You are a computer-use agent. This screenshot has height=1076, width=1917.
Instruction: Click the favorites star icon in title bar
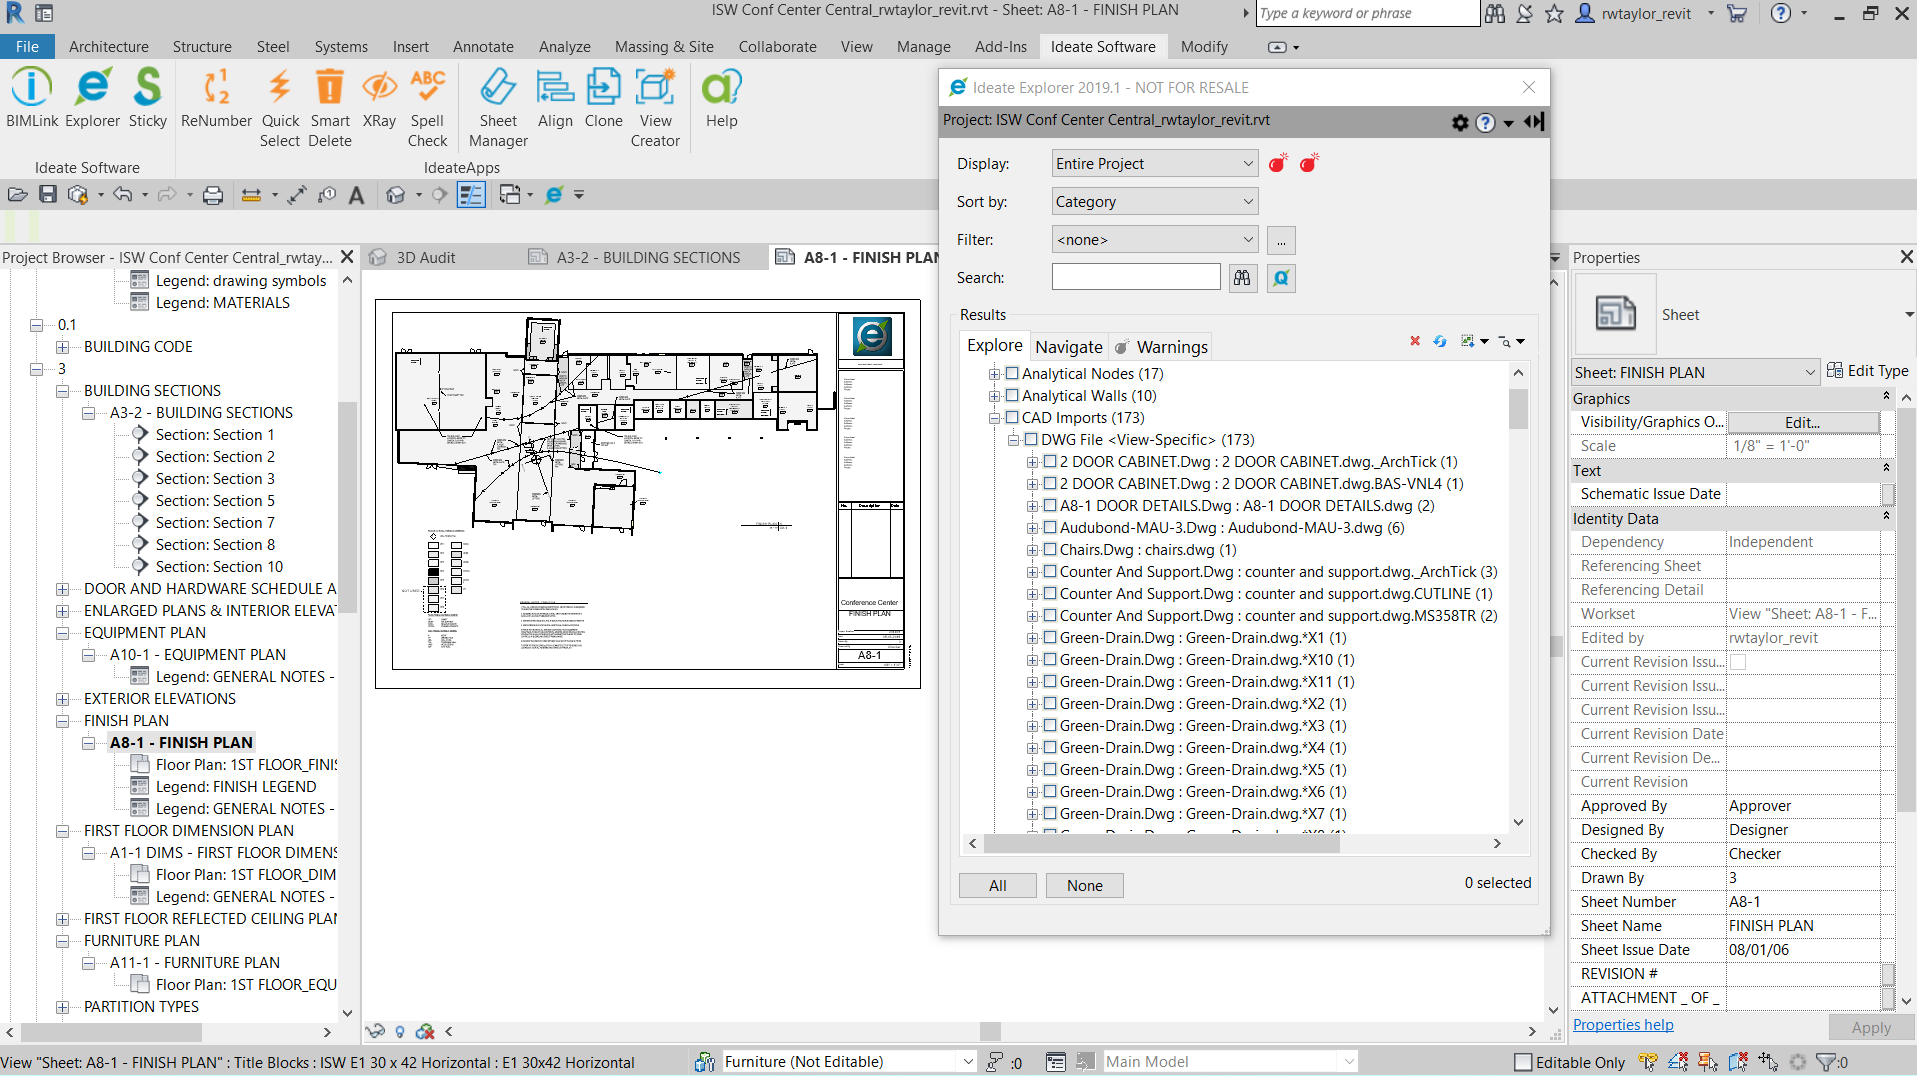(x=1553, y=14)
